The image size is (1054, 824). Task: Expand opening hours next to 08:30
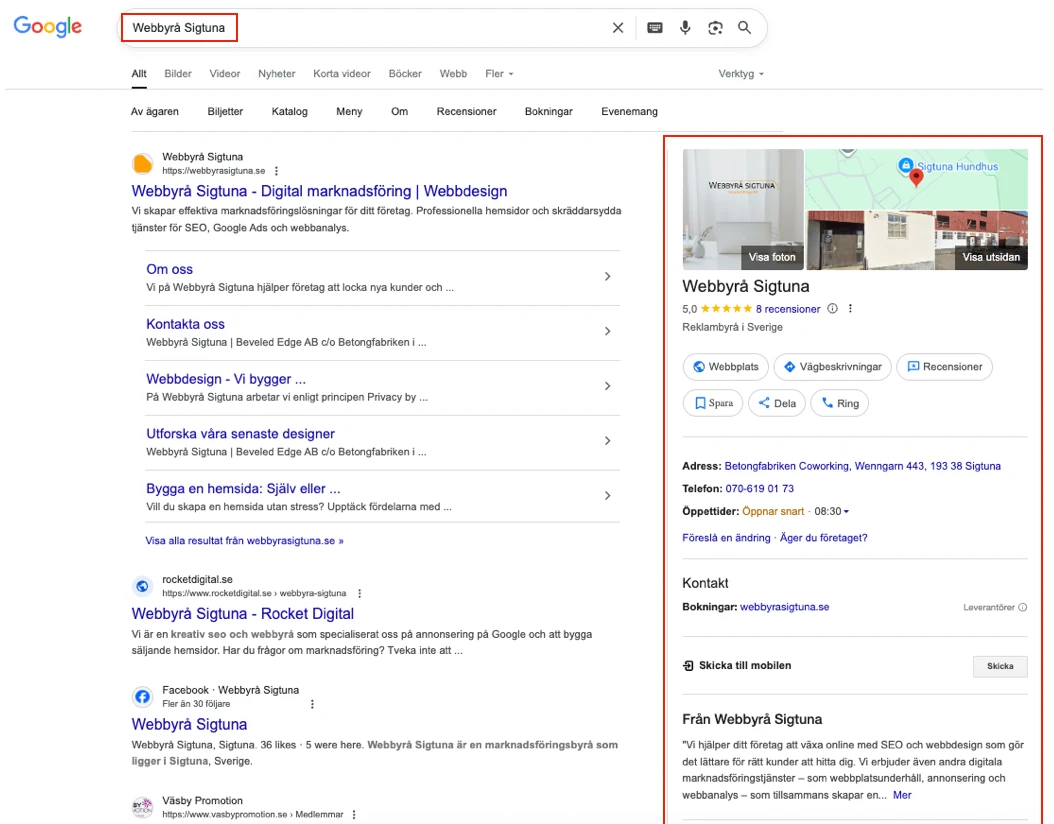coord(846,511)
